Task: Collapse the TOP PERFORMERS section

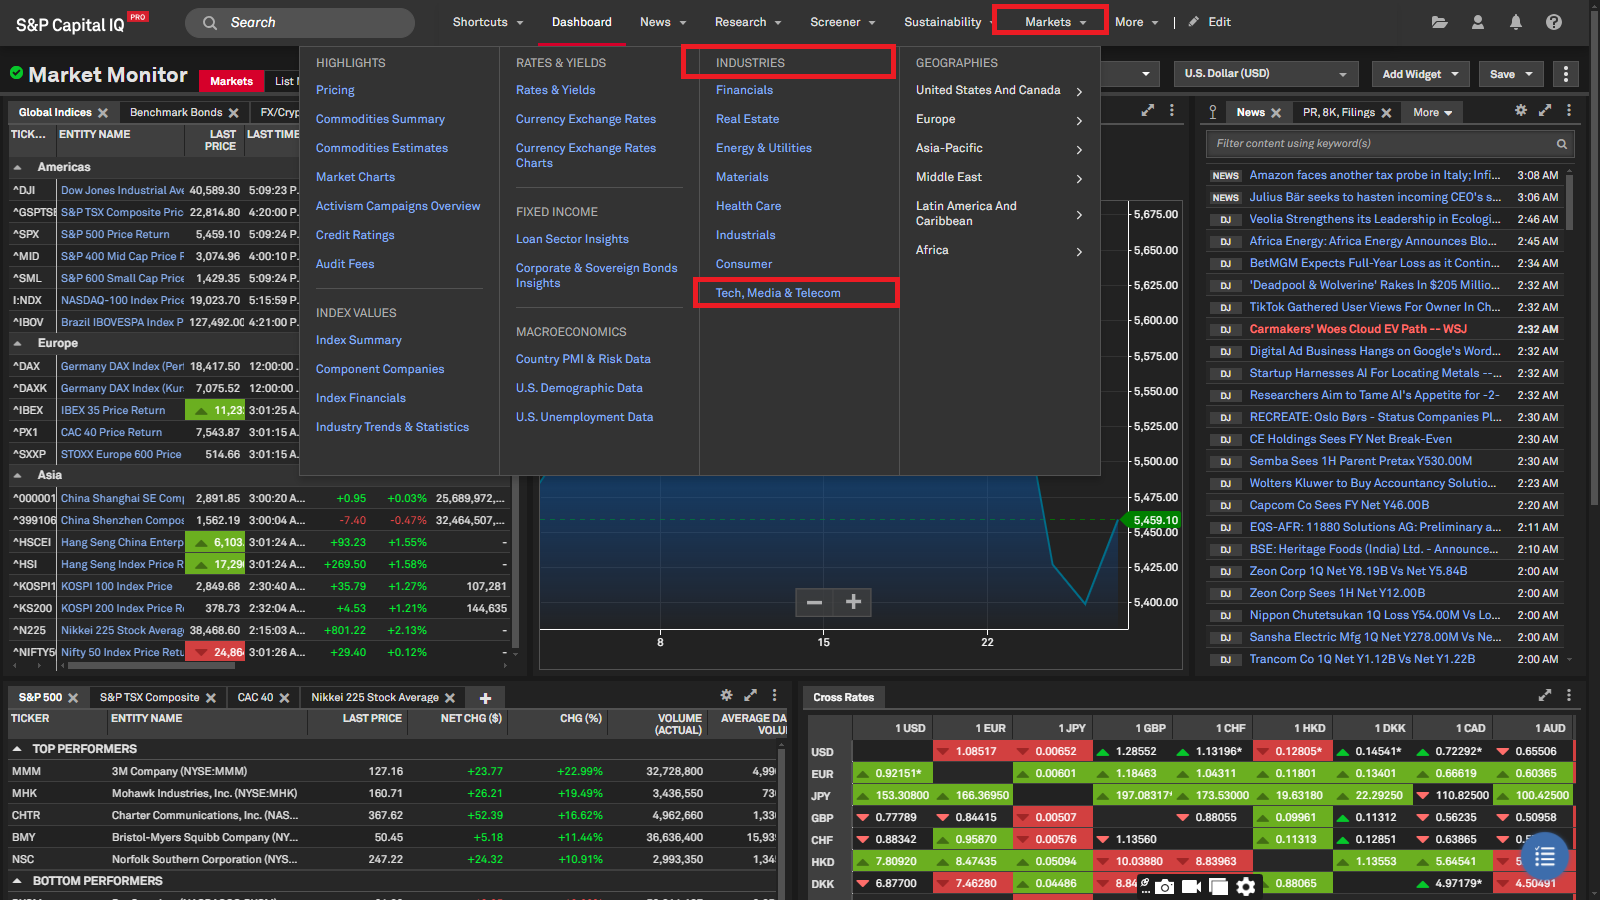Action: (17, 749)
